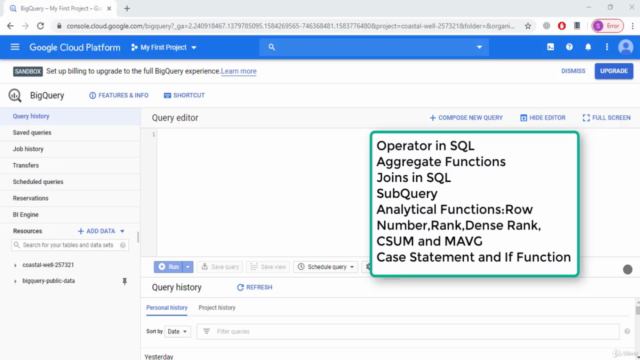Click the Save view button
Image resolution: width=640 pixels, height=360 pixels.
pos(268,267)
